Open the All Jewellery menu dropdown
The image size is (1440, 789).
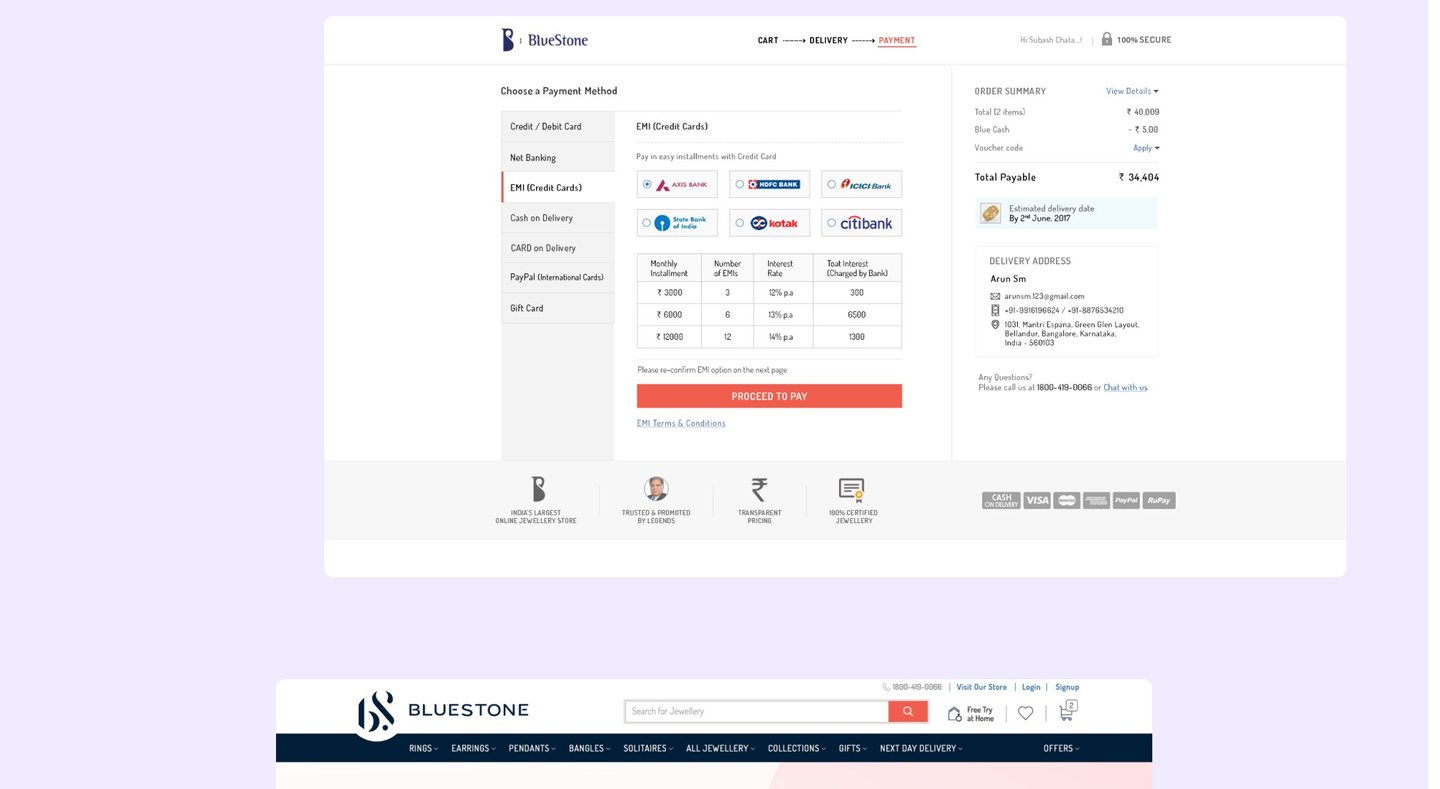721,748
